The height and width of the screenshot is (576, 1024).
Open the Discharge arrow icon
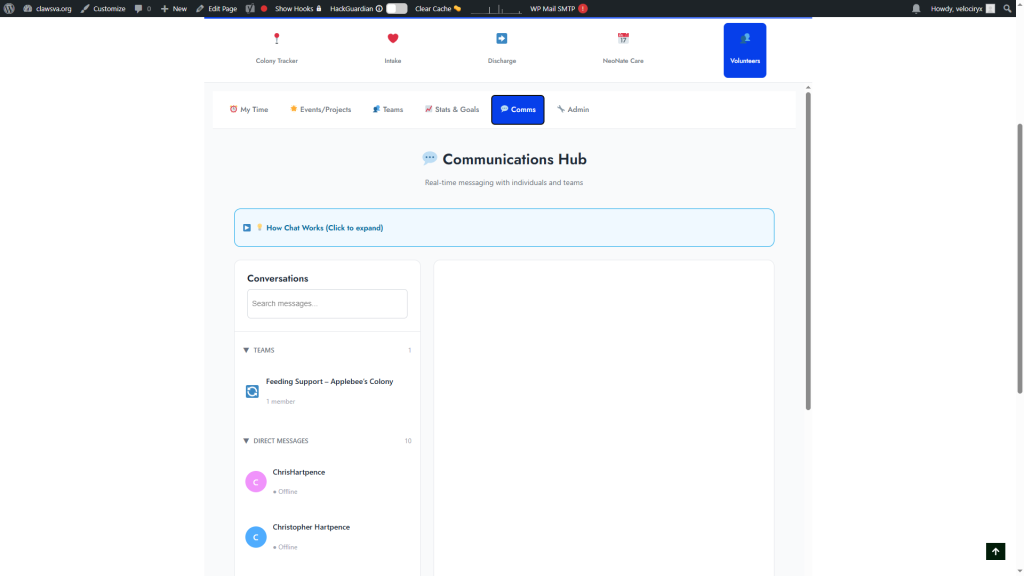[x=502, y=39]
